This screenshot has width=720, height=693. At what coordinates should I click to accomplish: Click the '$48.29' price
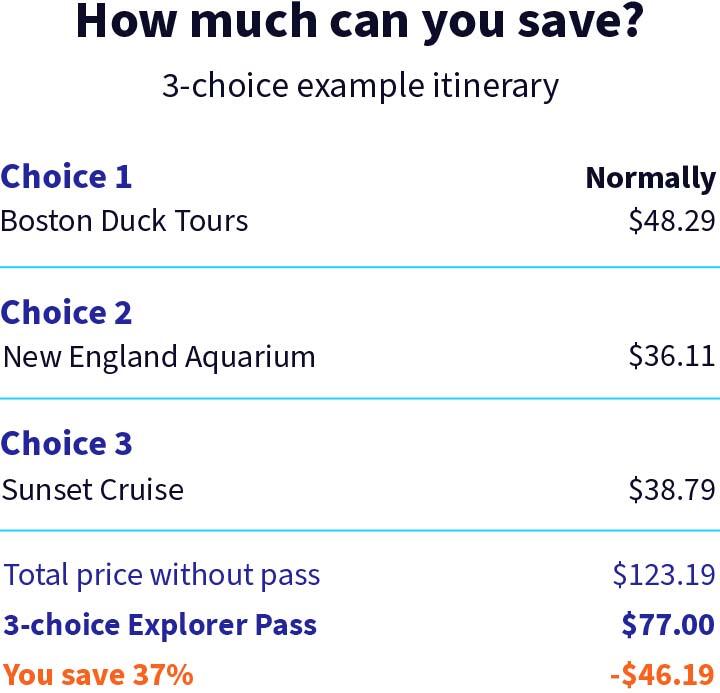coord(672,220)
